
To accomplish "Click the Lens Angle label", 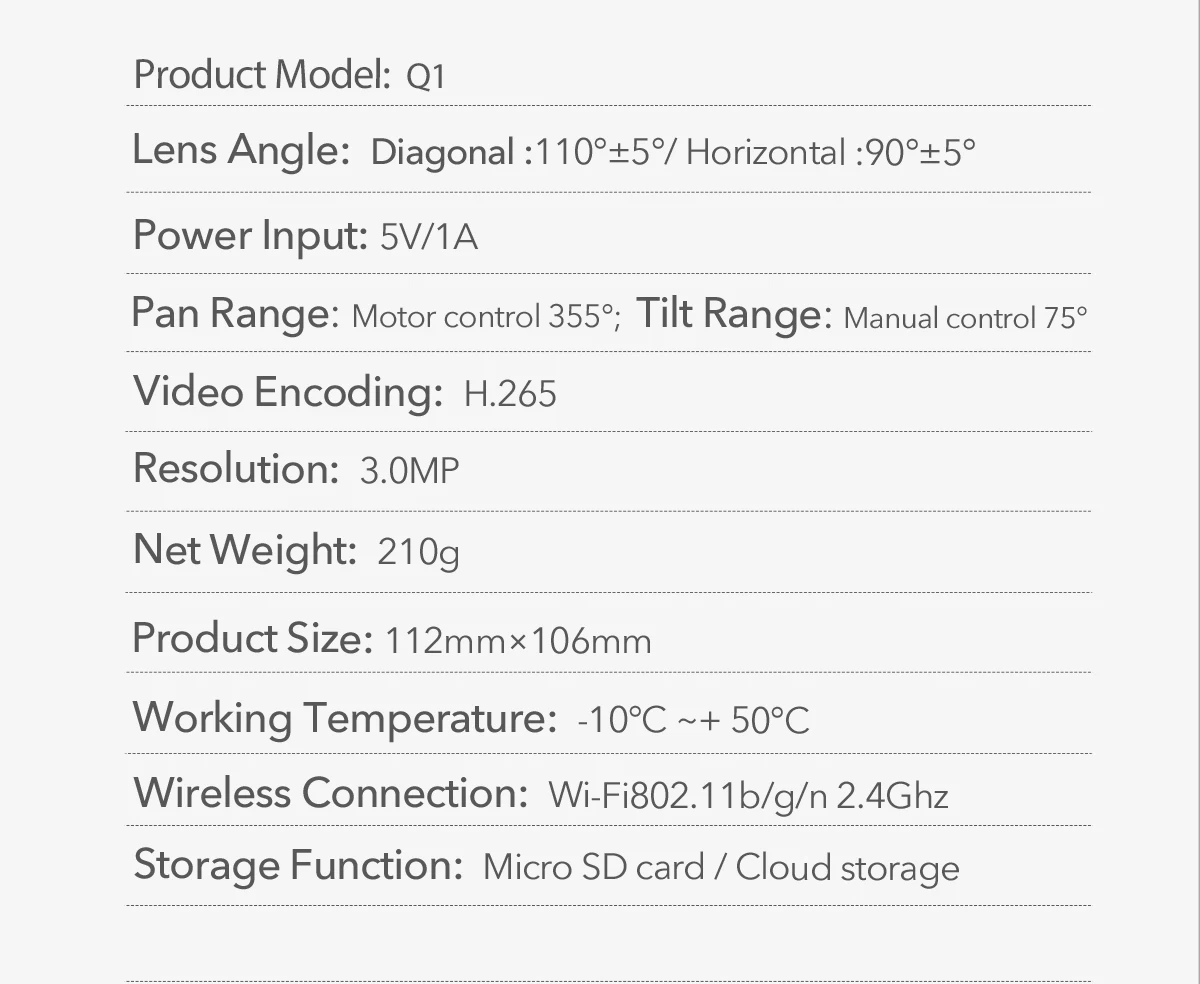I will (x=241, y=150).
